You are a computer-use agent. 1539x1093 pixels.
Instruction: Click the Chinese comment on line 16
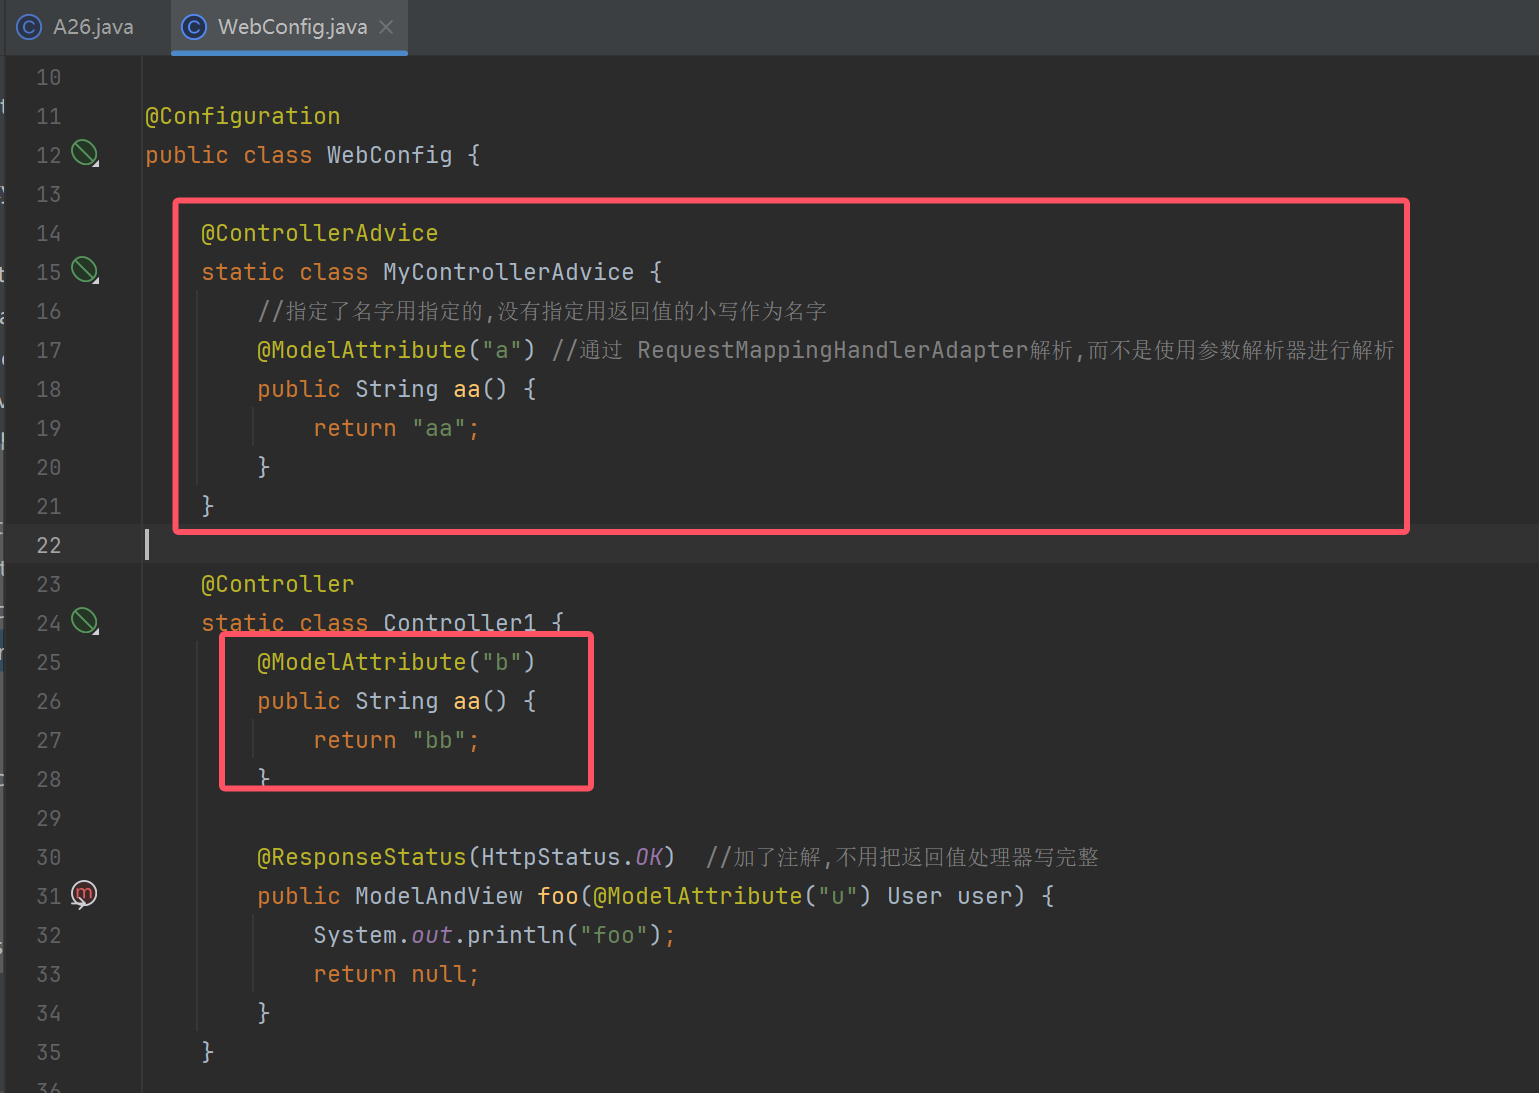tap(542, 311)
